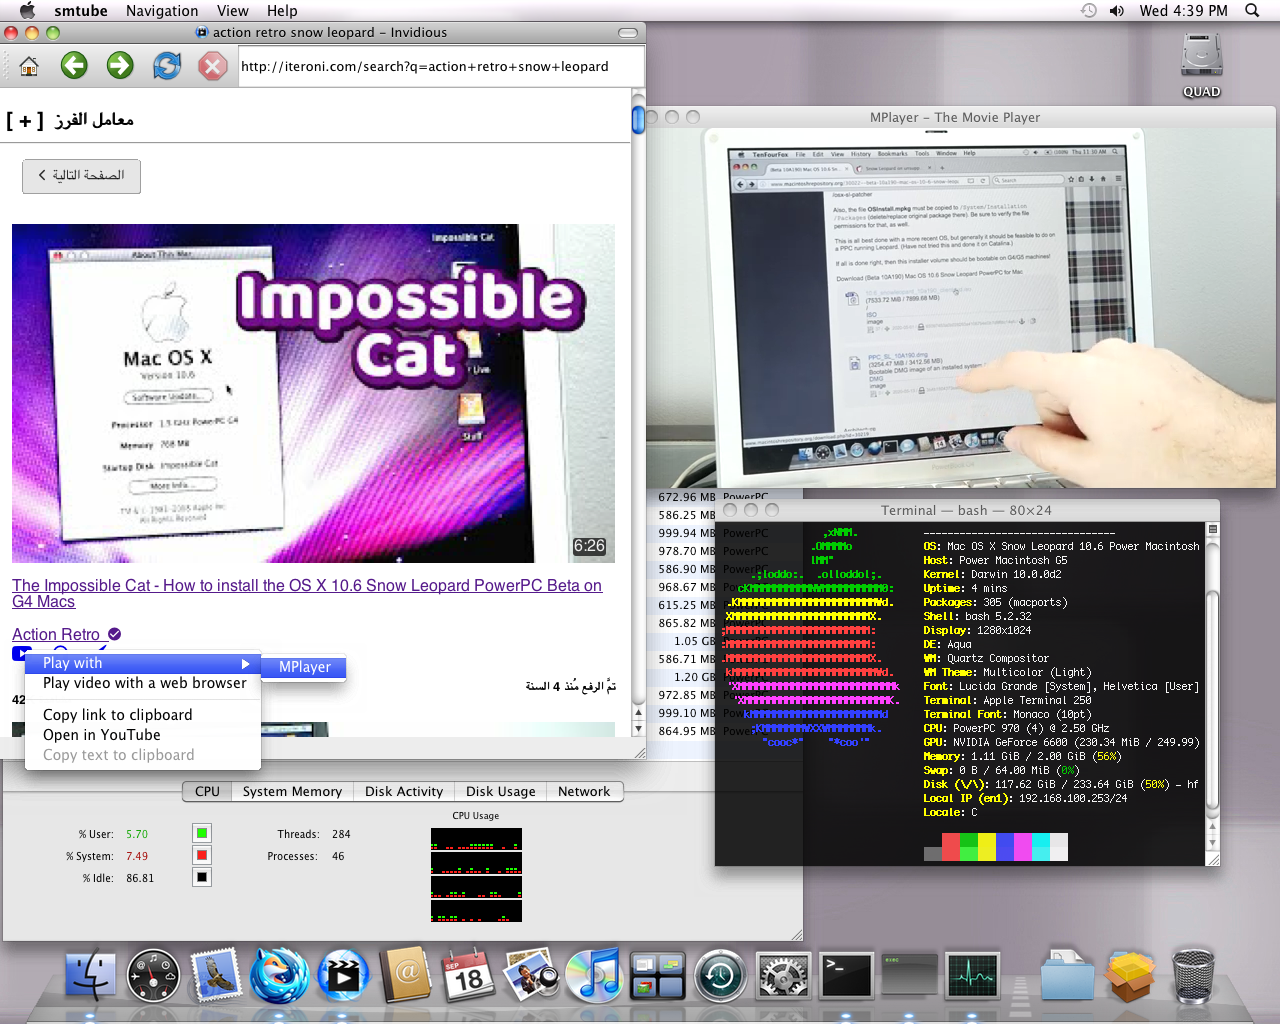Image resolution: width=1280 pixels, height=1024 pixels.
Task: Launch Mail from the Dock
Action: pyautogui.click(x=217, y=975)
